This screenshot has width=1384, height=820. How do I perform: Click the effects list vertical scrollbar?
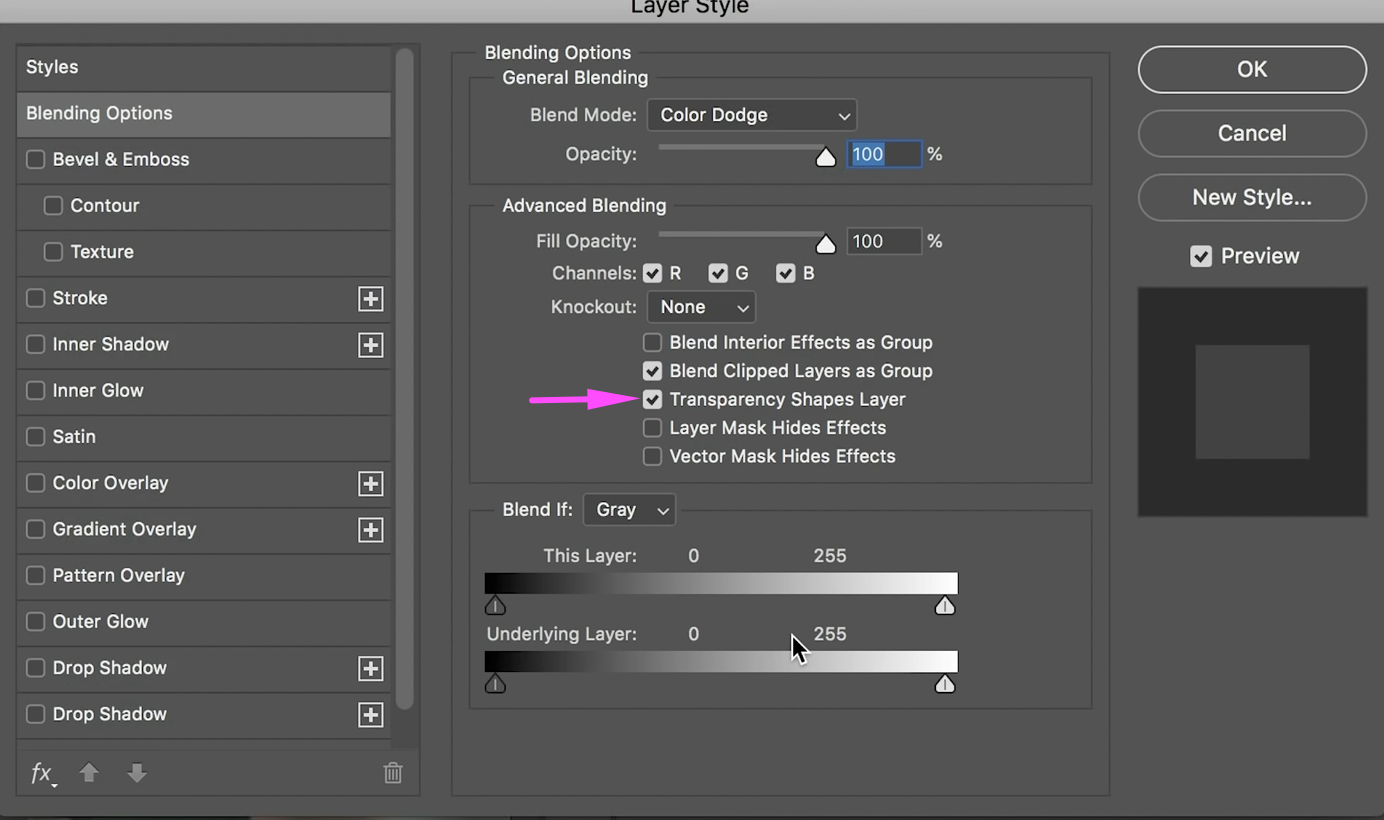(404, 380)
